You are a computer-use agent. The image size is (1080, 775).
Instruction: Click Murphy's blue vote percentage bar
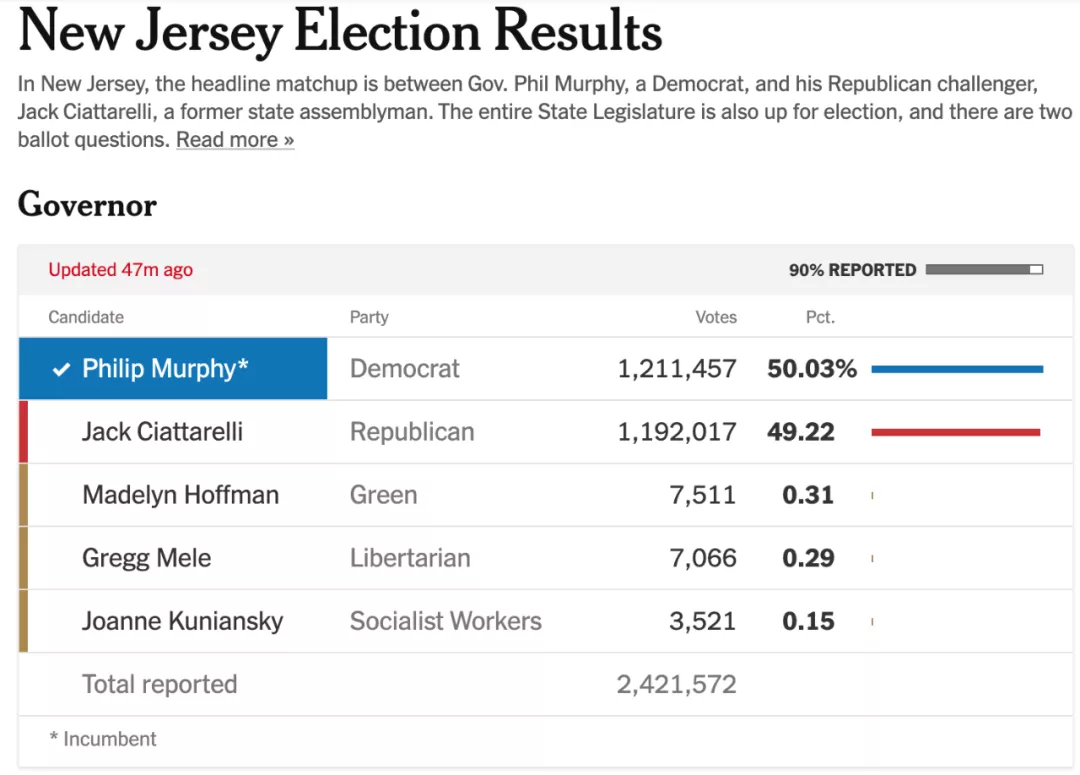(x=957, y=369)
